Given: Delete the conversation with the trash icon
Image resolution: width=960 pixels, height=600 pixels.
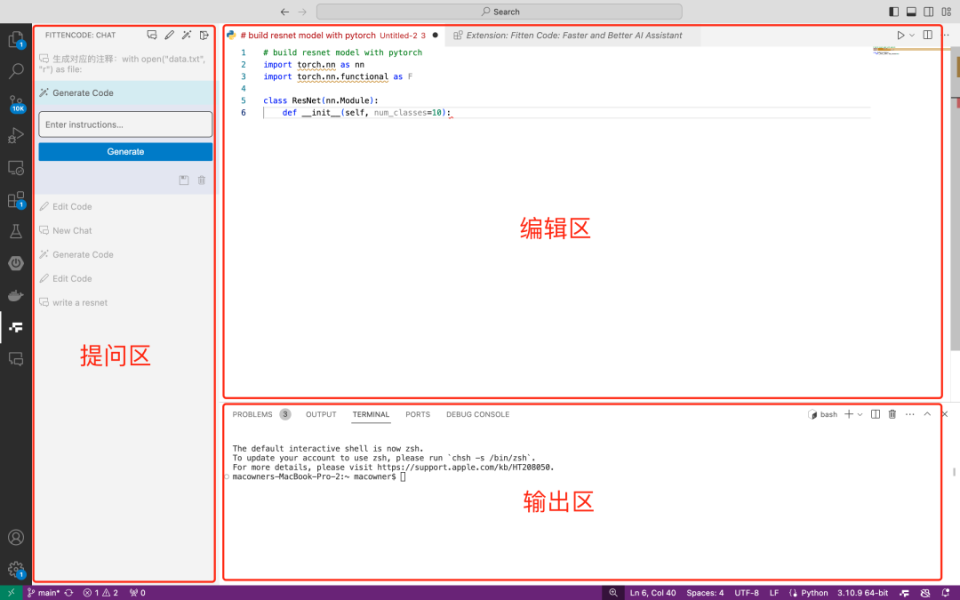Looking at the screenshot, I should click(x=201, y=180).
